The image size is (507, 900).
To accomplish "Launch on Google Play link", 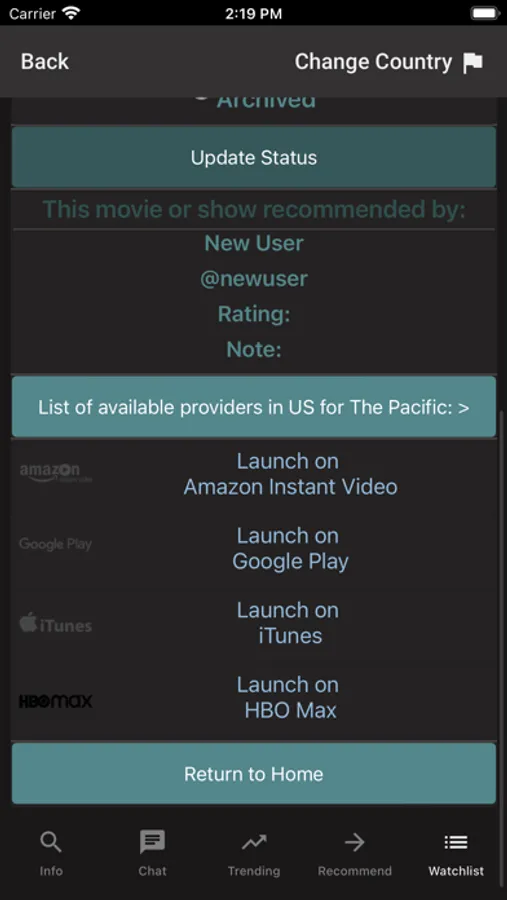I will [x=290, y=549].
